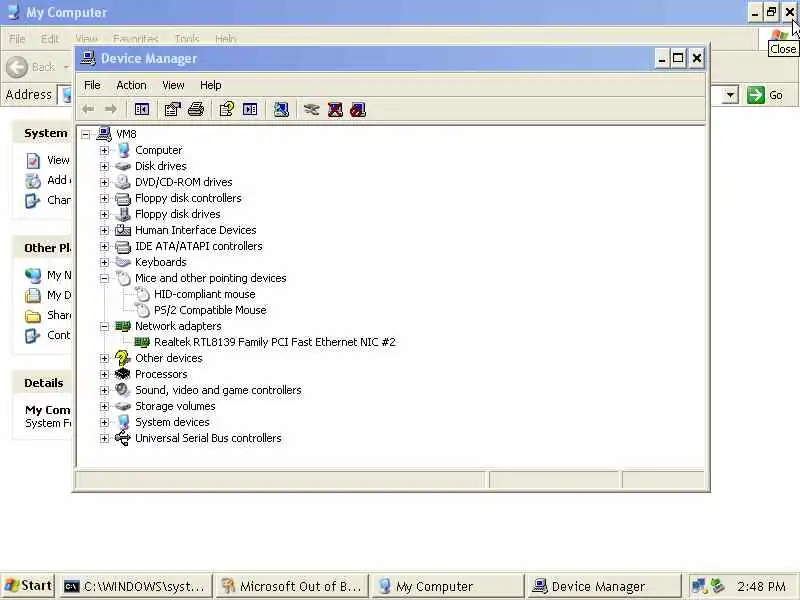Expand the Computer category
The image size is (800, 600).
point(105,150)
